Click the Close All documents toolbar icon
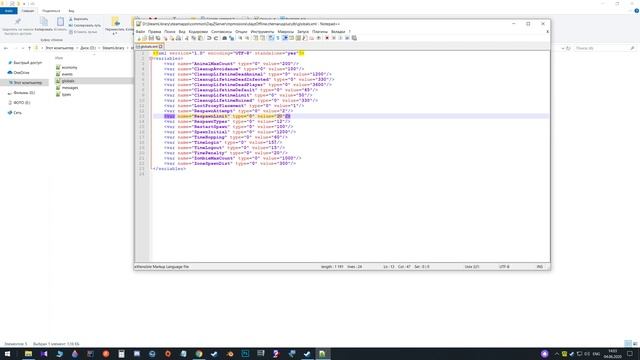Viewport: 640px width, 360px height. pos(172,38)
